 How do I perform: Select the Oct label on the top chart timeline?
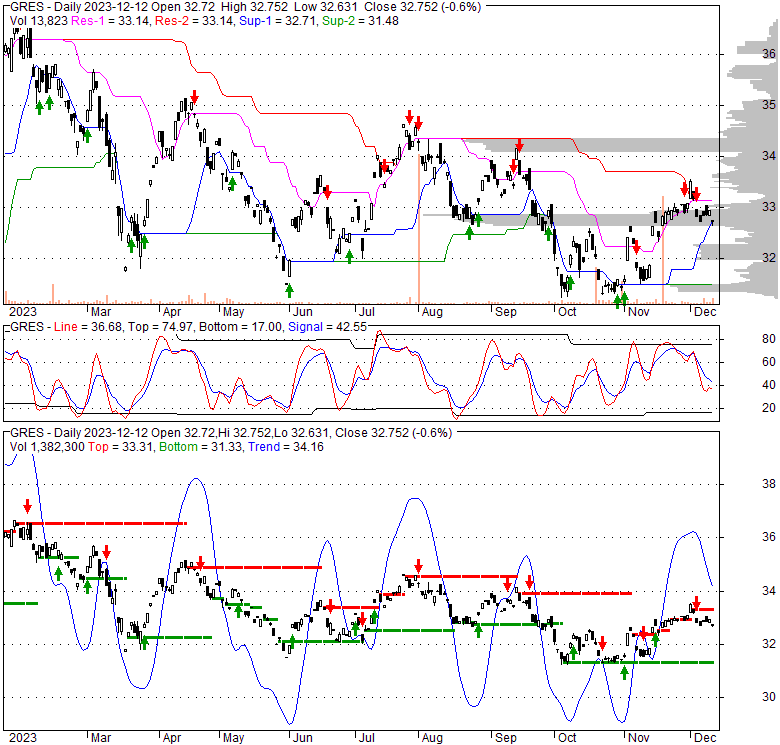[x=567, y=312]
